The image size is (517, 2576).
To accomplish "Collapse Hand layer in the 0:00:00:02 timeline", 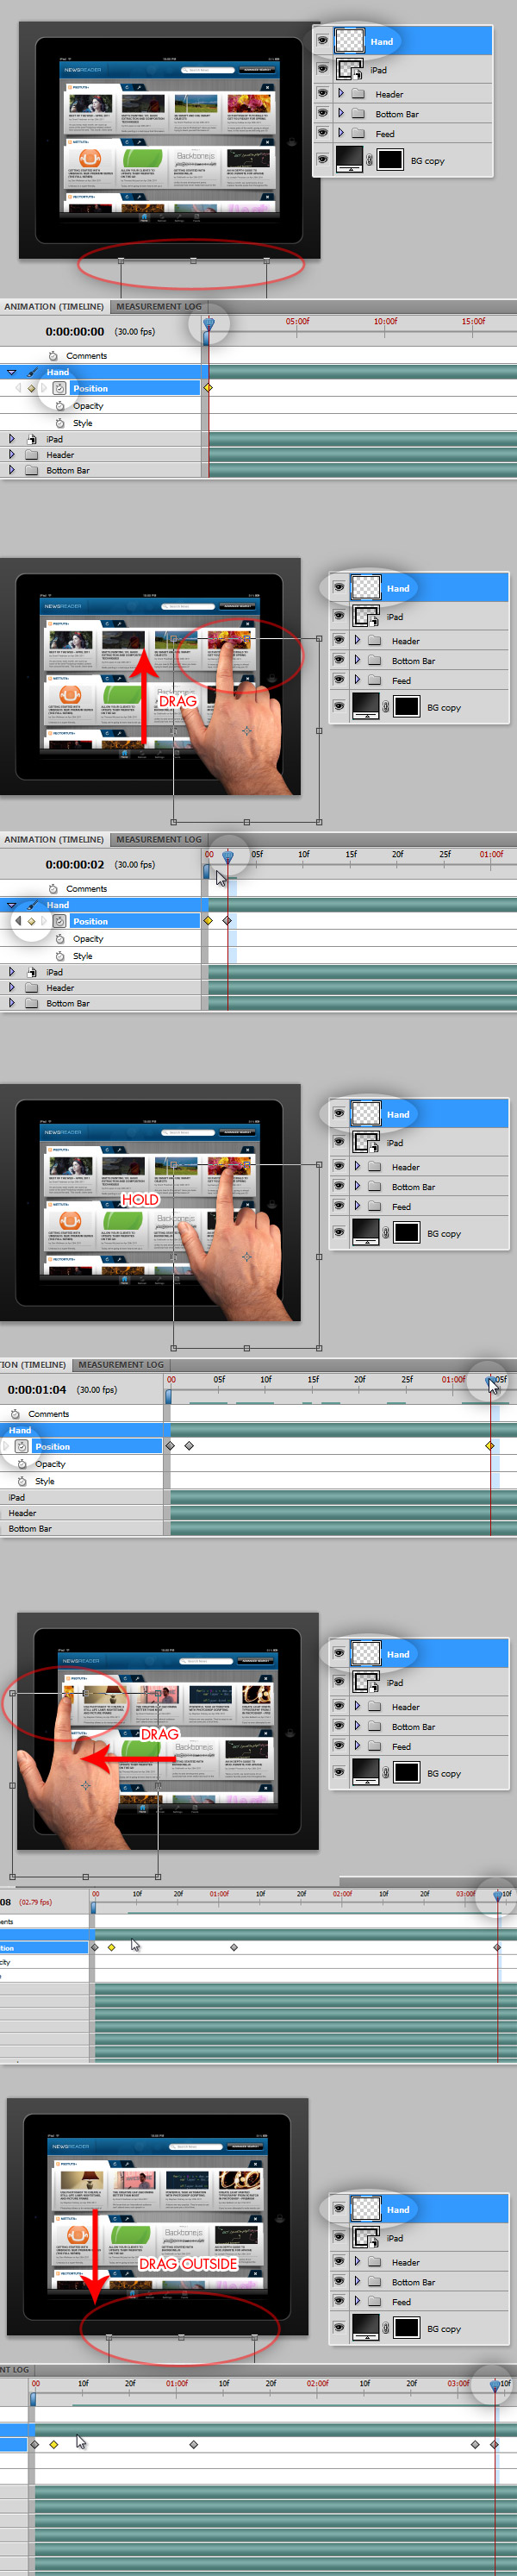I will [x=12, y=905].
